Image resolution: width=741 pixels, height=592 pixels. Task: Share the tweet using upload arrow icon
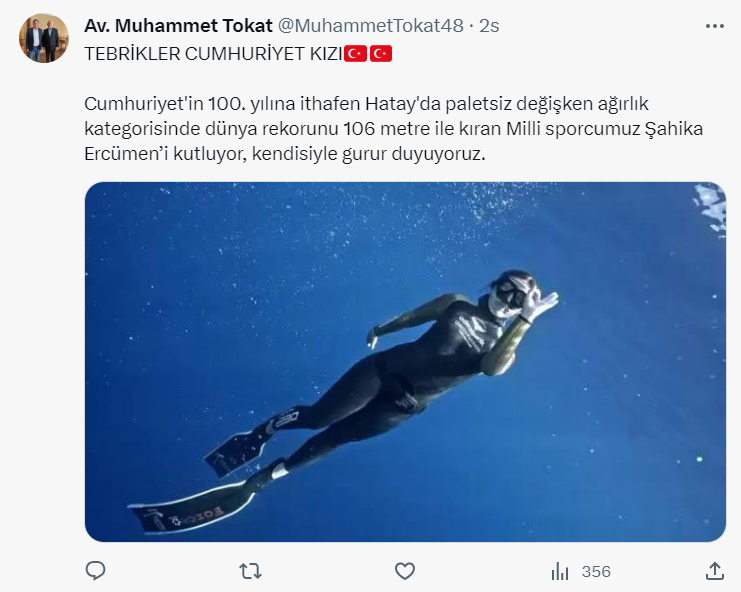715,571
